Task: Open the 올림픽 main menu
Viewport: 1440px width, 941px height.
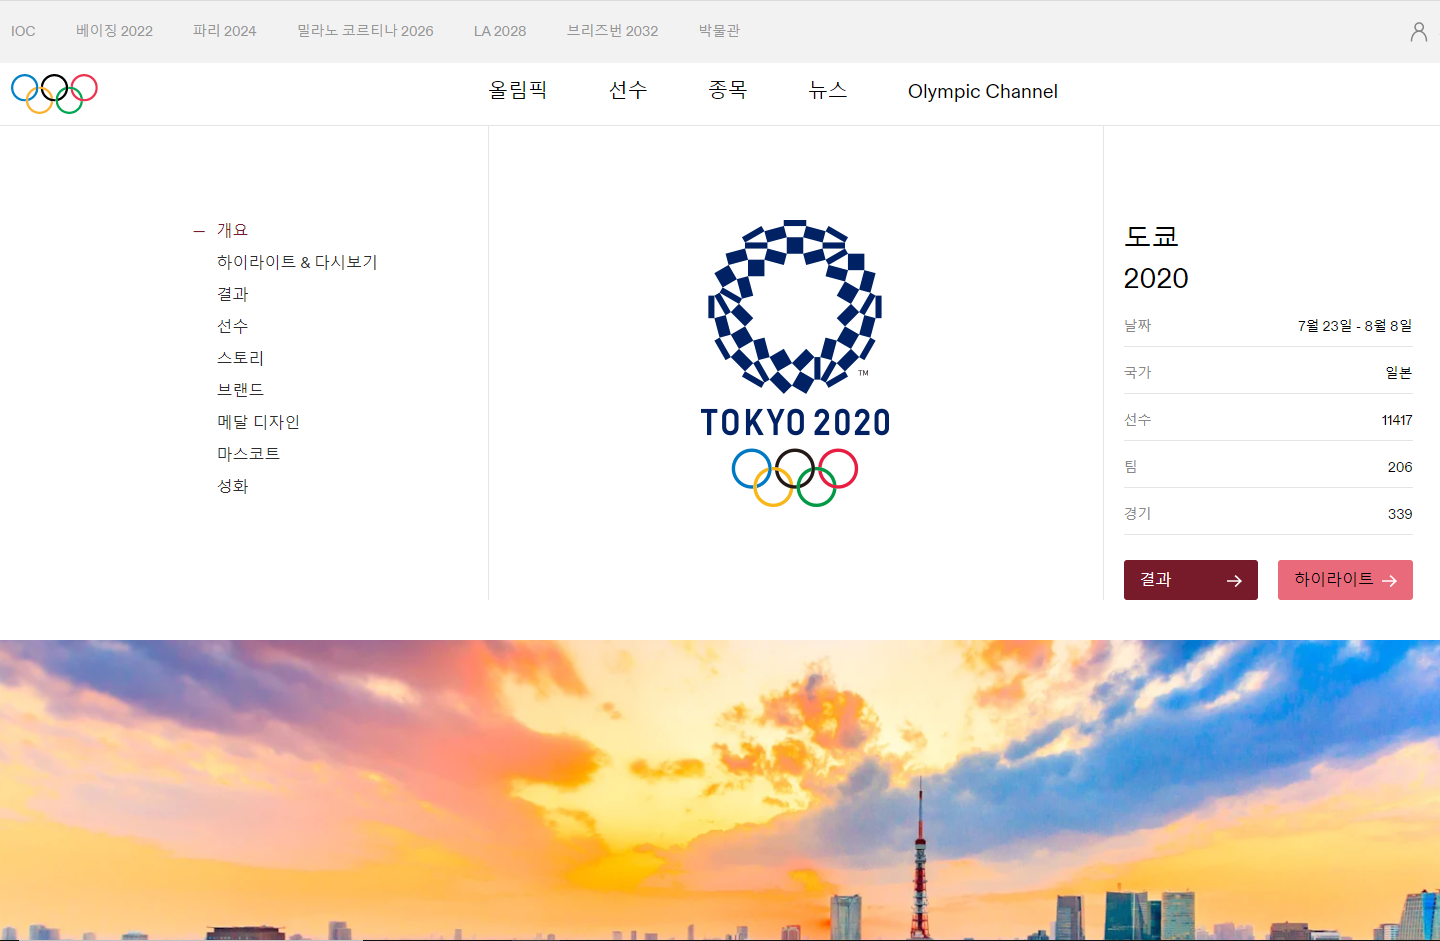Action: (x=518, y=91)
